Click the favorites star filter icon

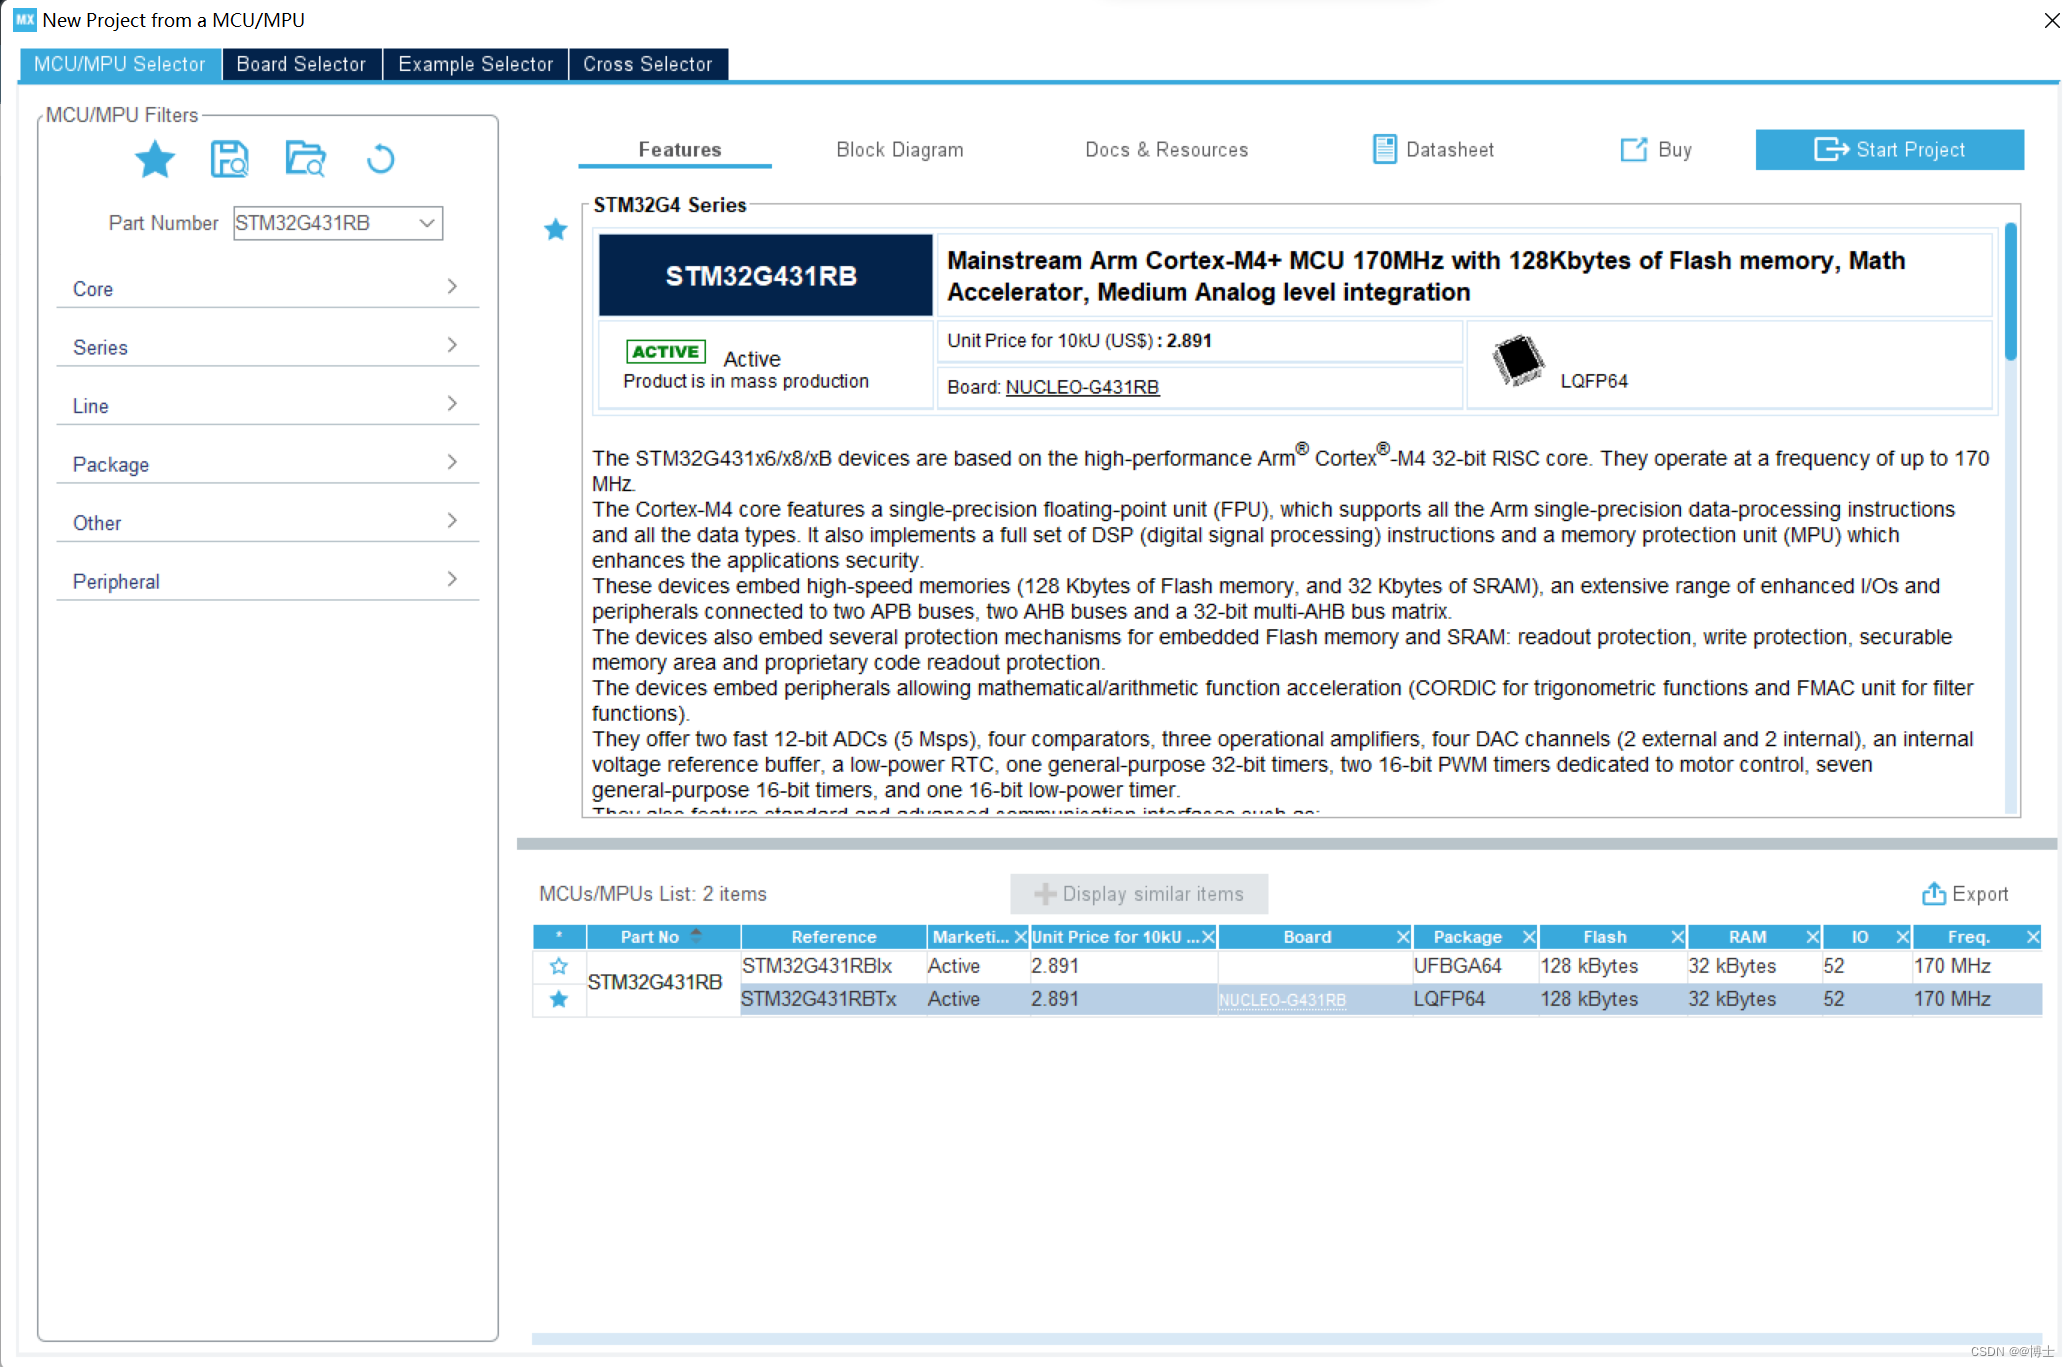155,159
